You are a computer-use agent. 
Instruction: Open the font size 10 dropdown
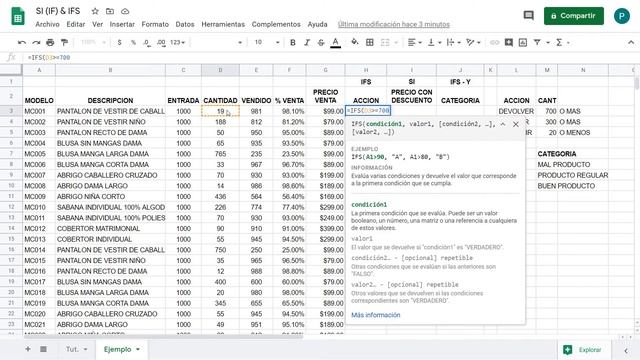(x=267, y=42)
